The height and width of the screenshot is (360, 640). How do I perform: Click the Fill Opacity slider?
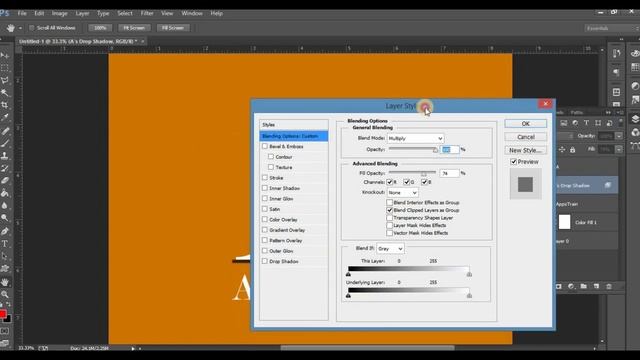pos(413,173)
